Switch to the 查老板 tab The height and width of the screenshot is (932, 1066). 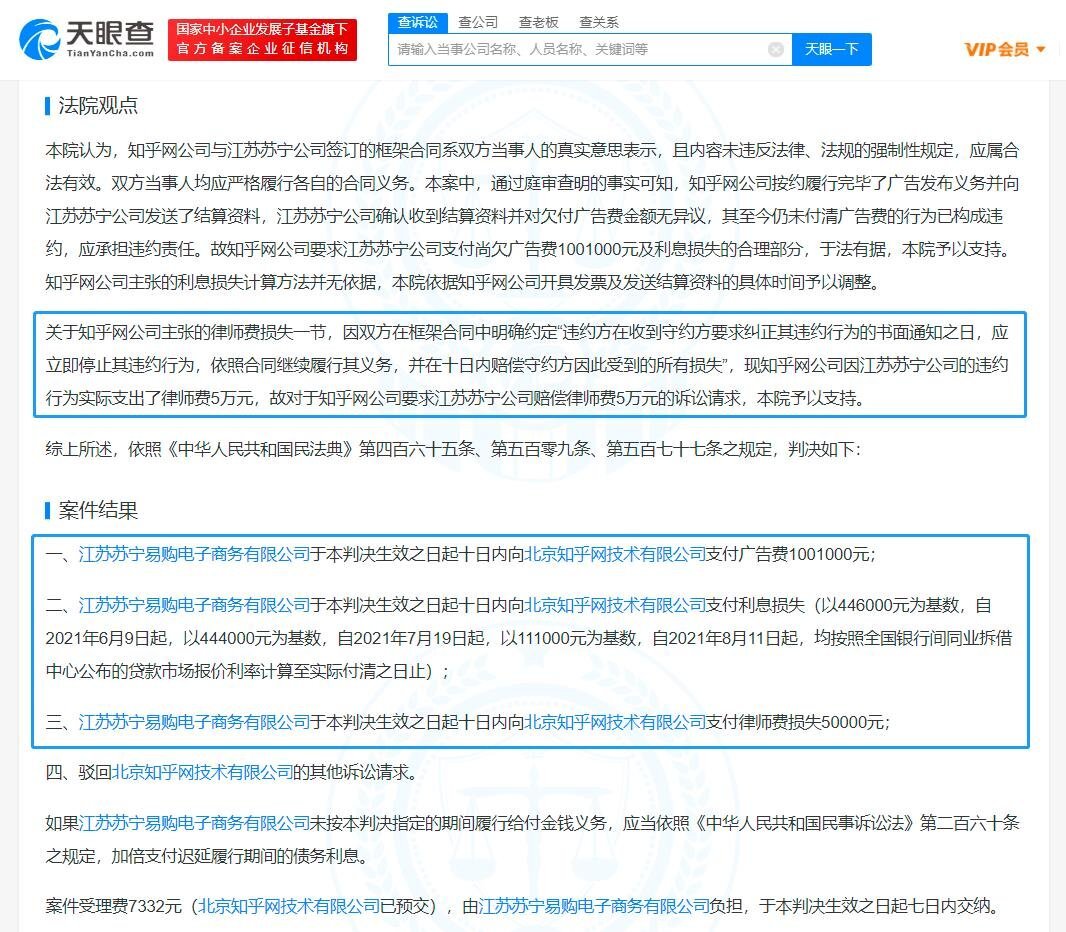click(x=538, y=22)
